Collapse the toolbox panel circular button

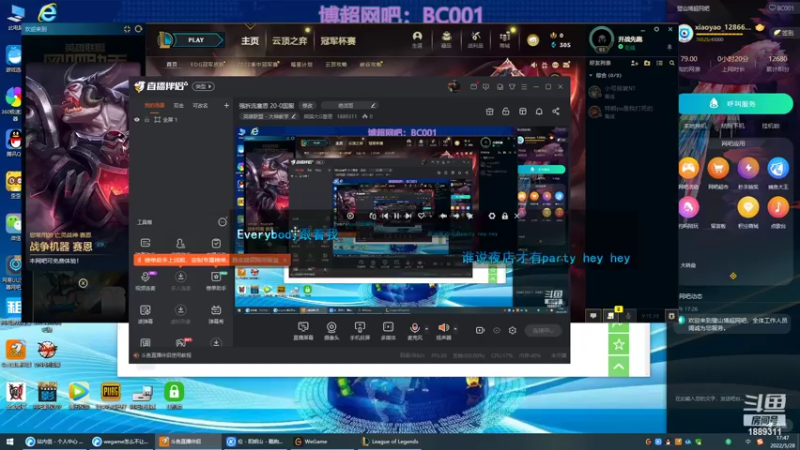(x=222, y=222)
